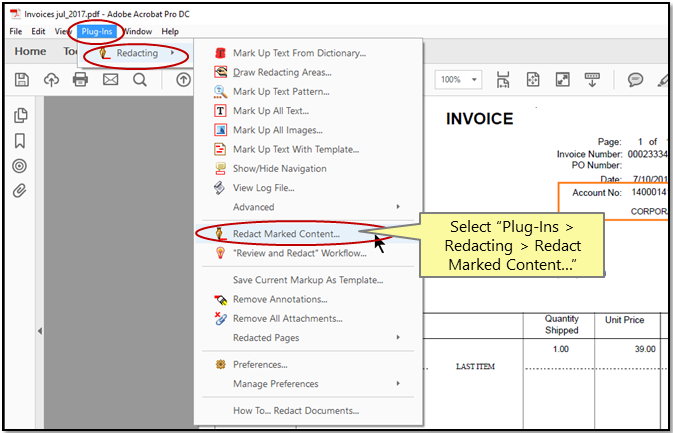673x433 pixels.
Task: Click the Mark Up Text With Template icon
Action: 220,149
